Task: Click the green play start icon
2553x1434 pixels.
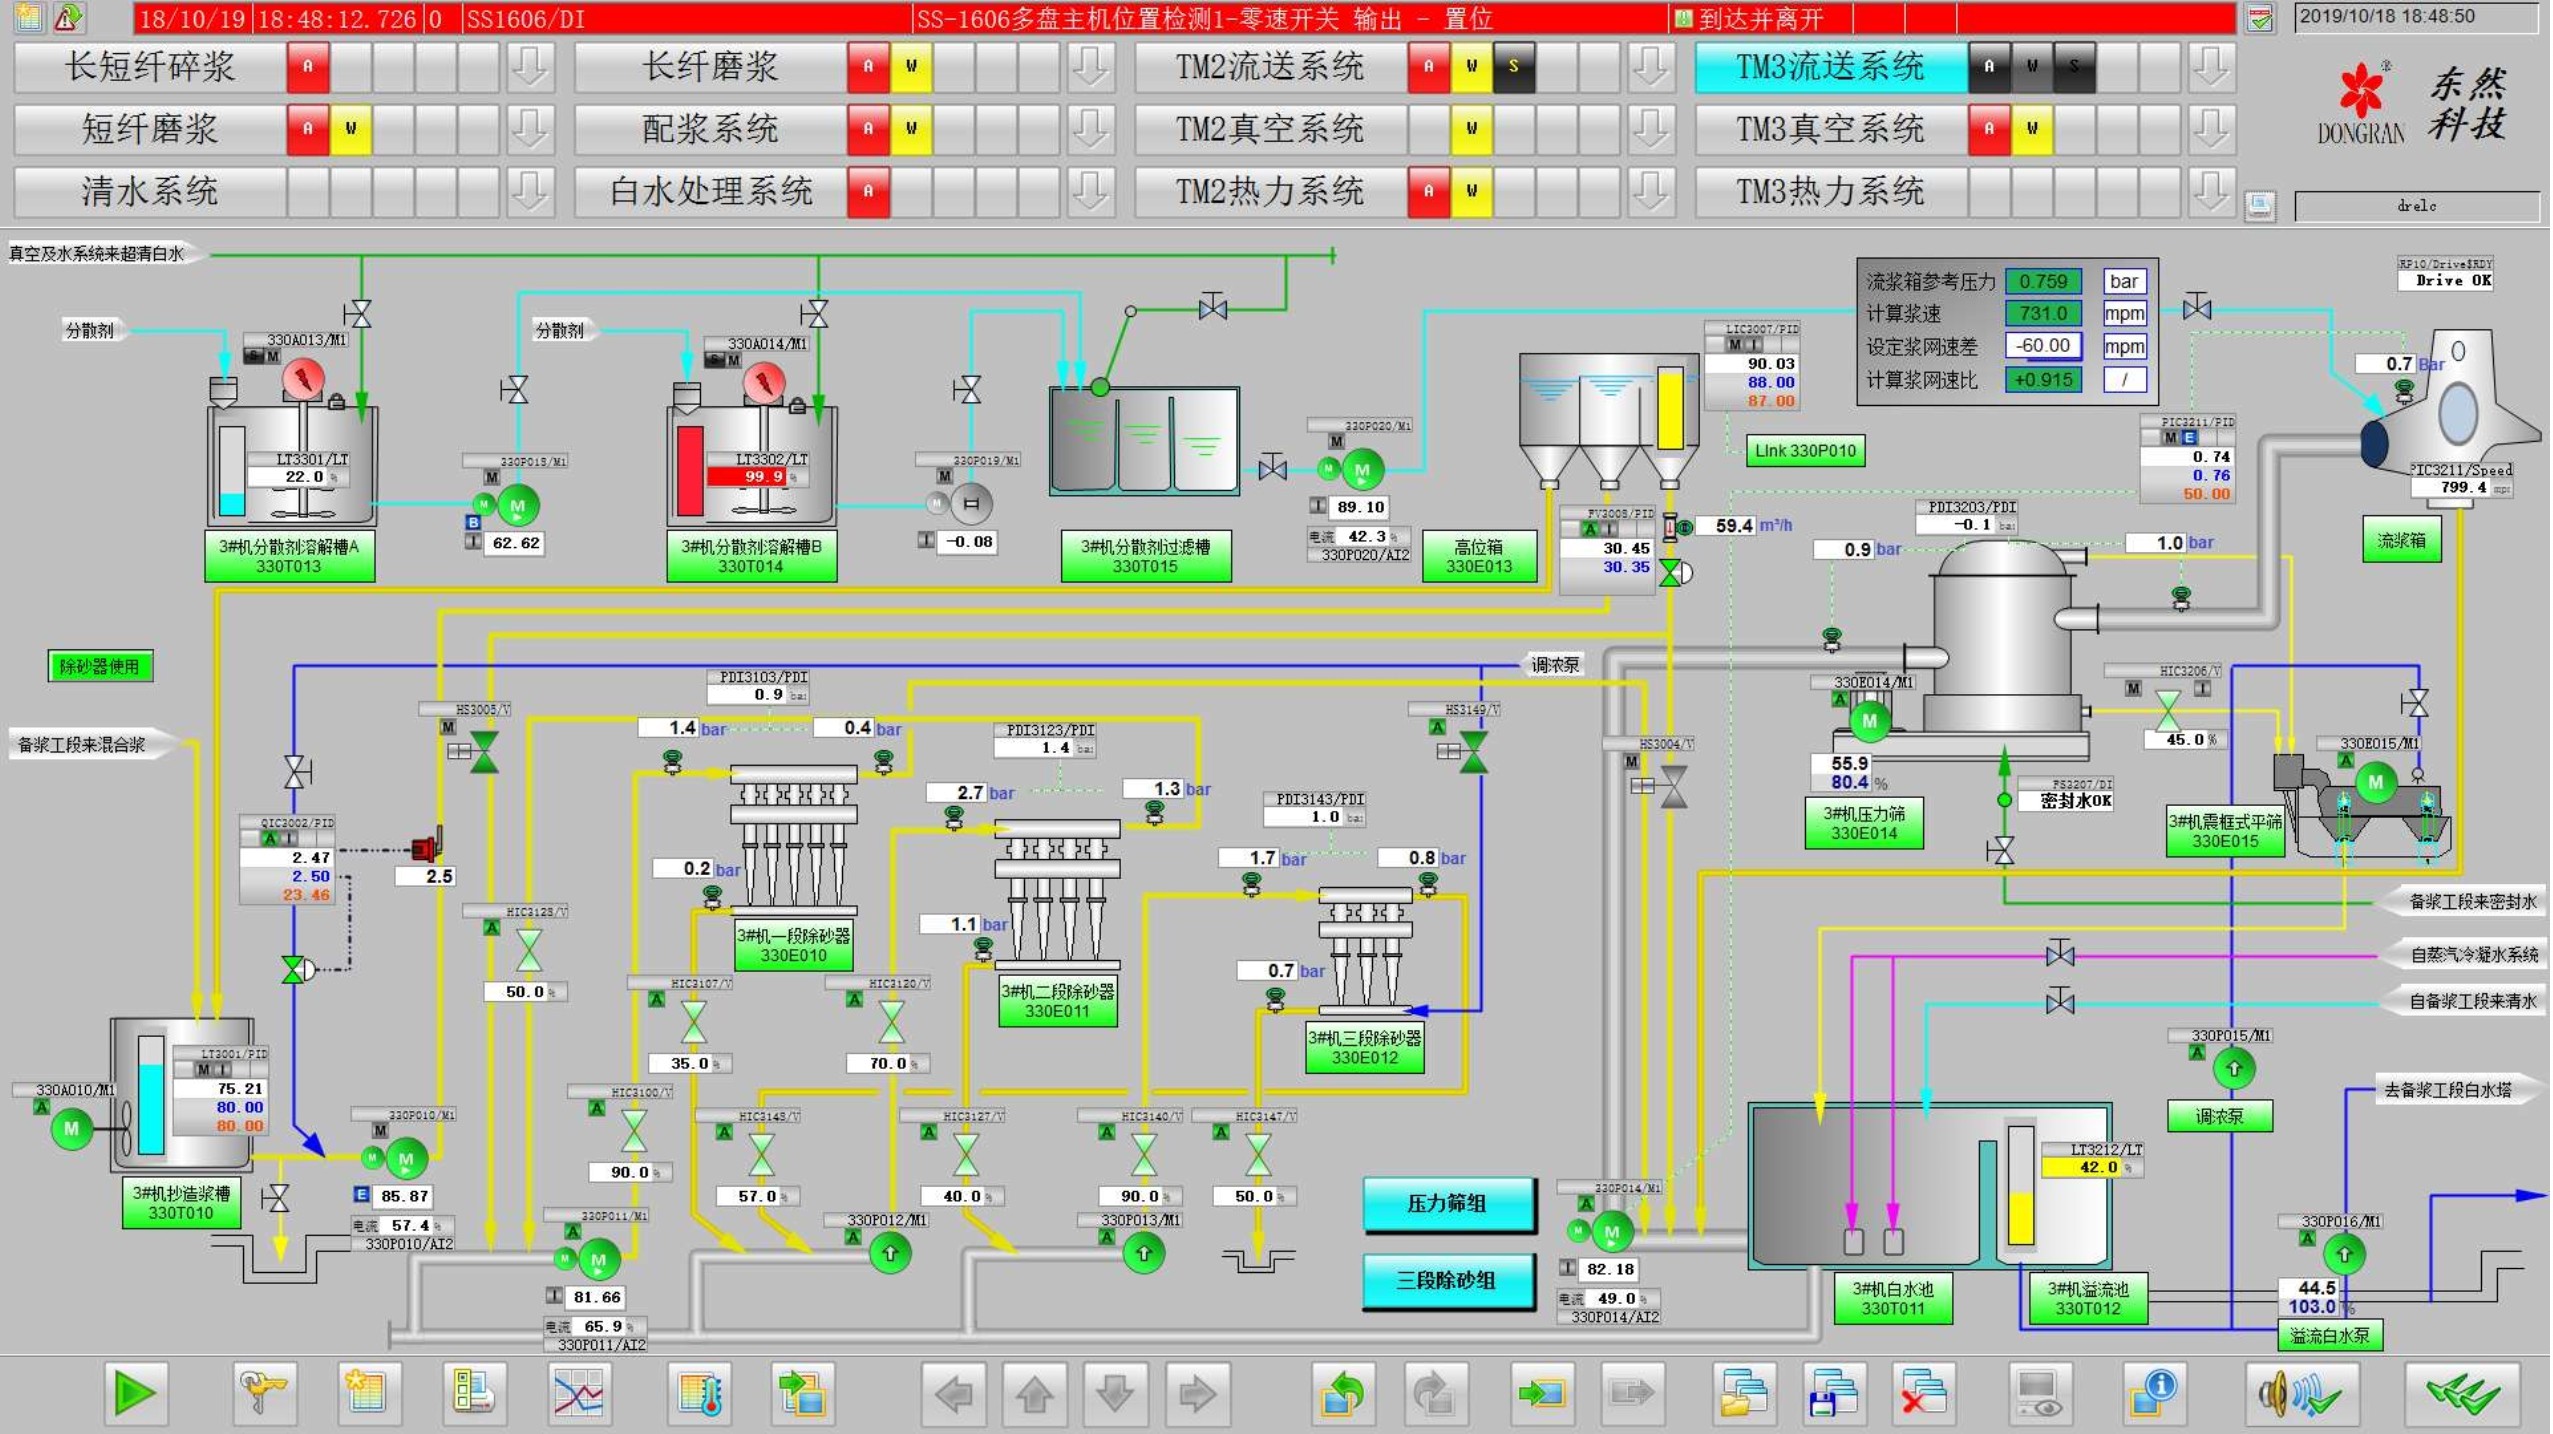Action: point(135,1393)
